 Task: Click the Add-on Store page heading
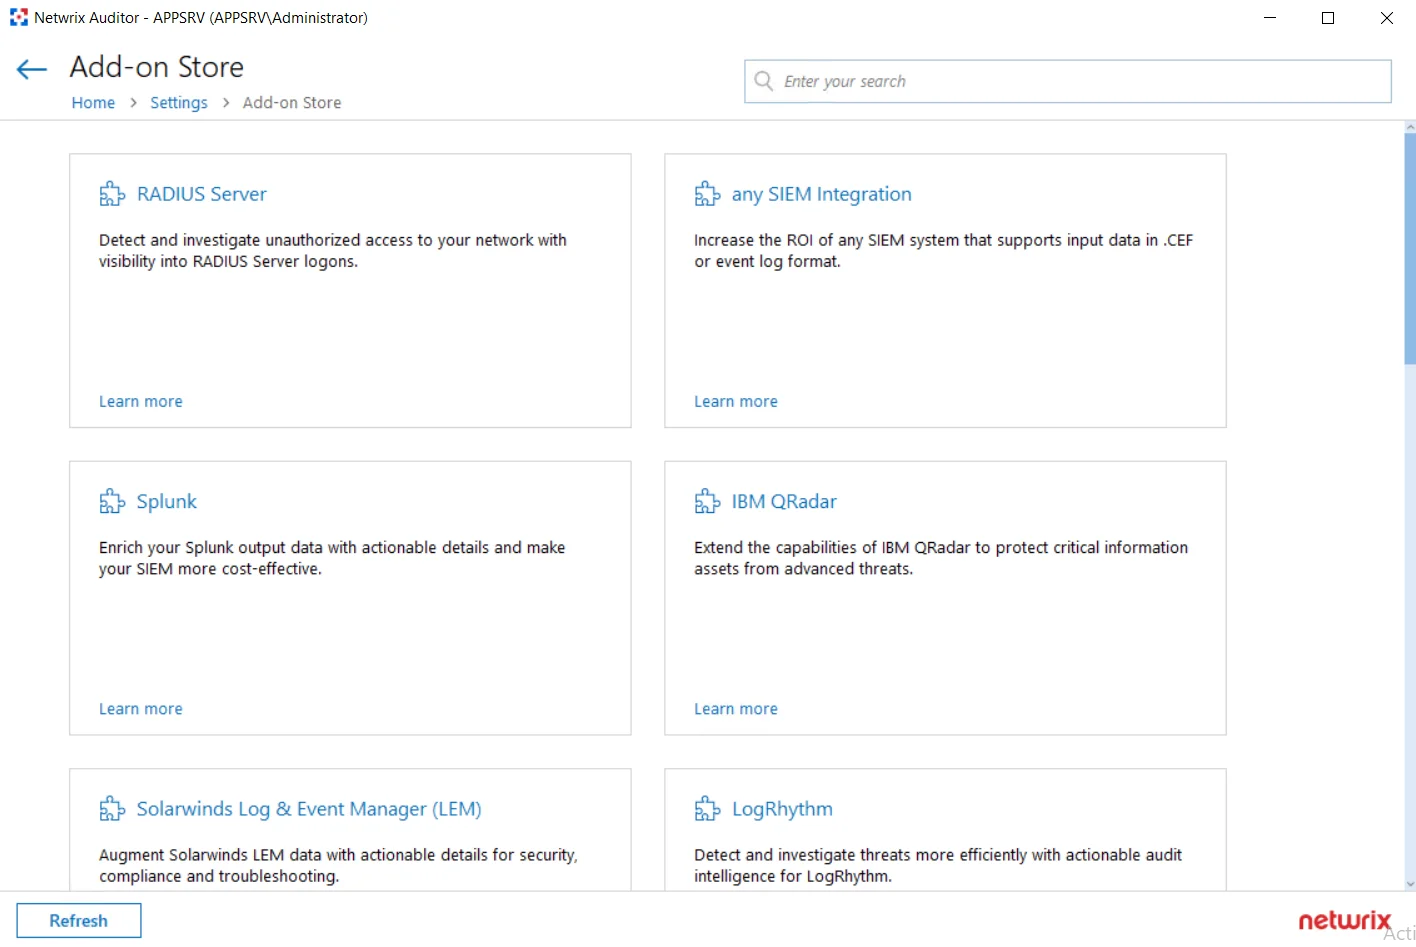pos(157,67)
